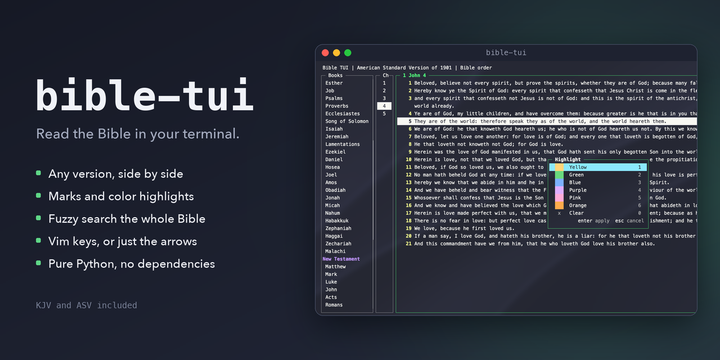Open the book Joel

[x=331, y=175]
